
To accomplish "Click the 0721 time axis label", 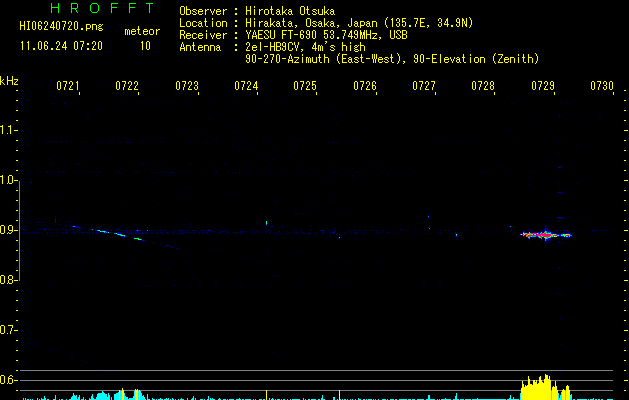I will [x=67, y=86].
